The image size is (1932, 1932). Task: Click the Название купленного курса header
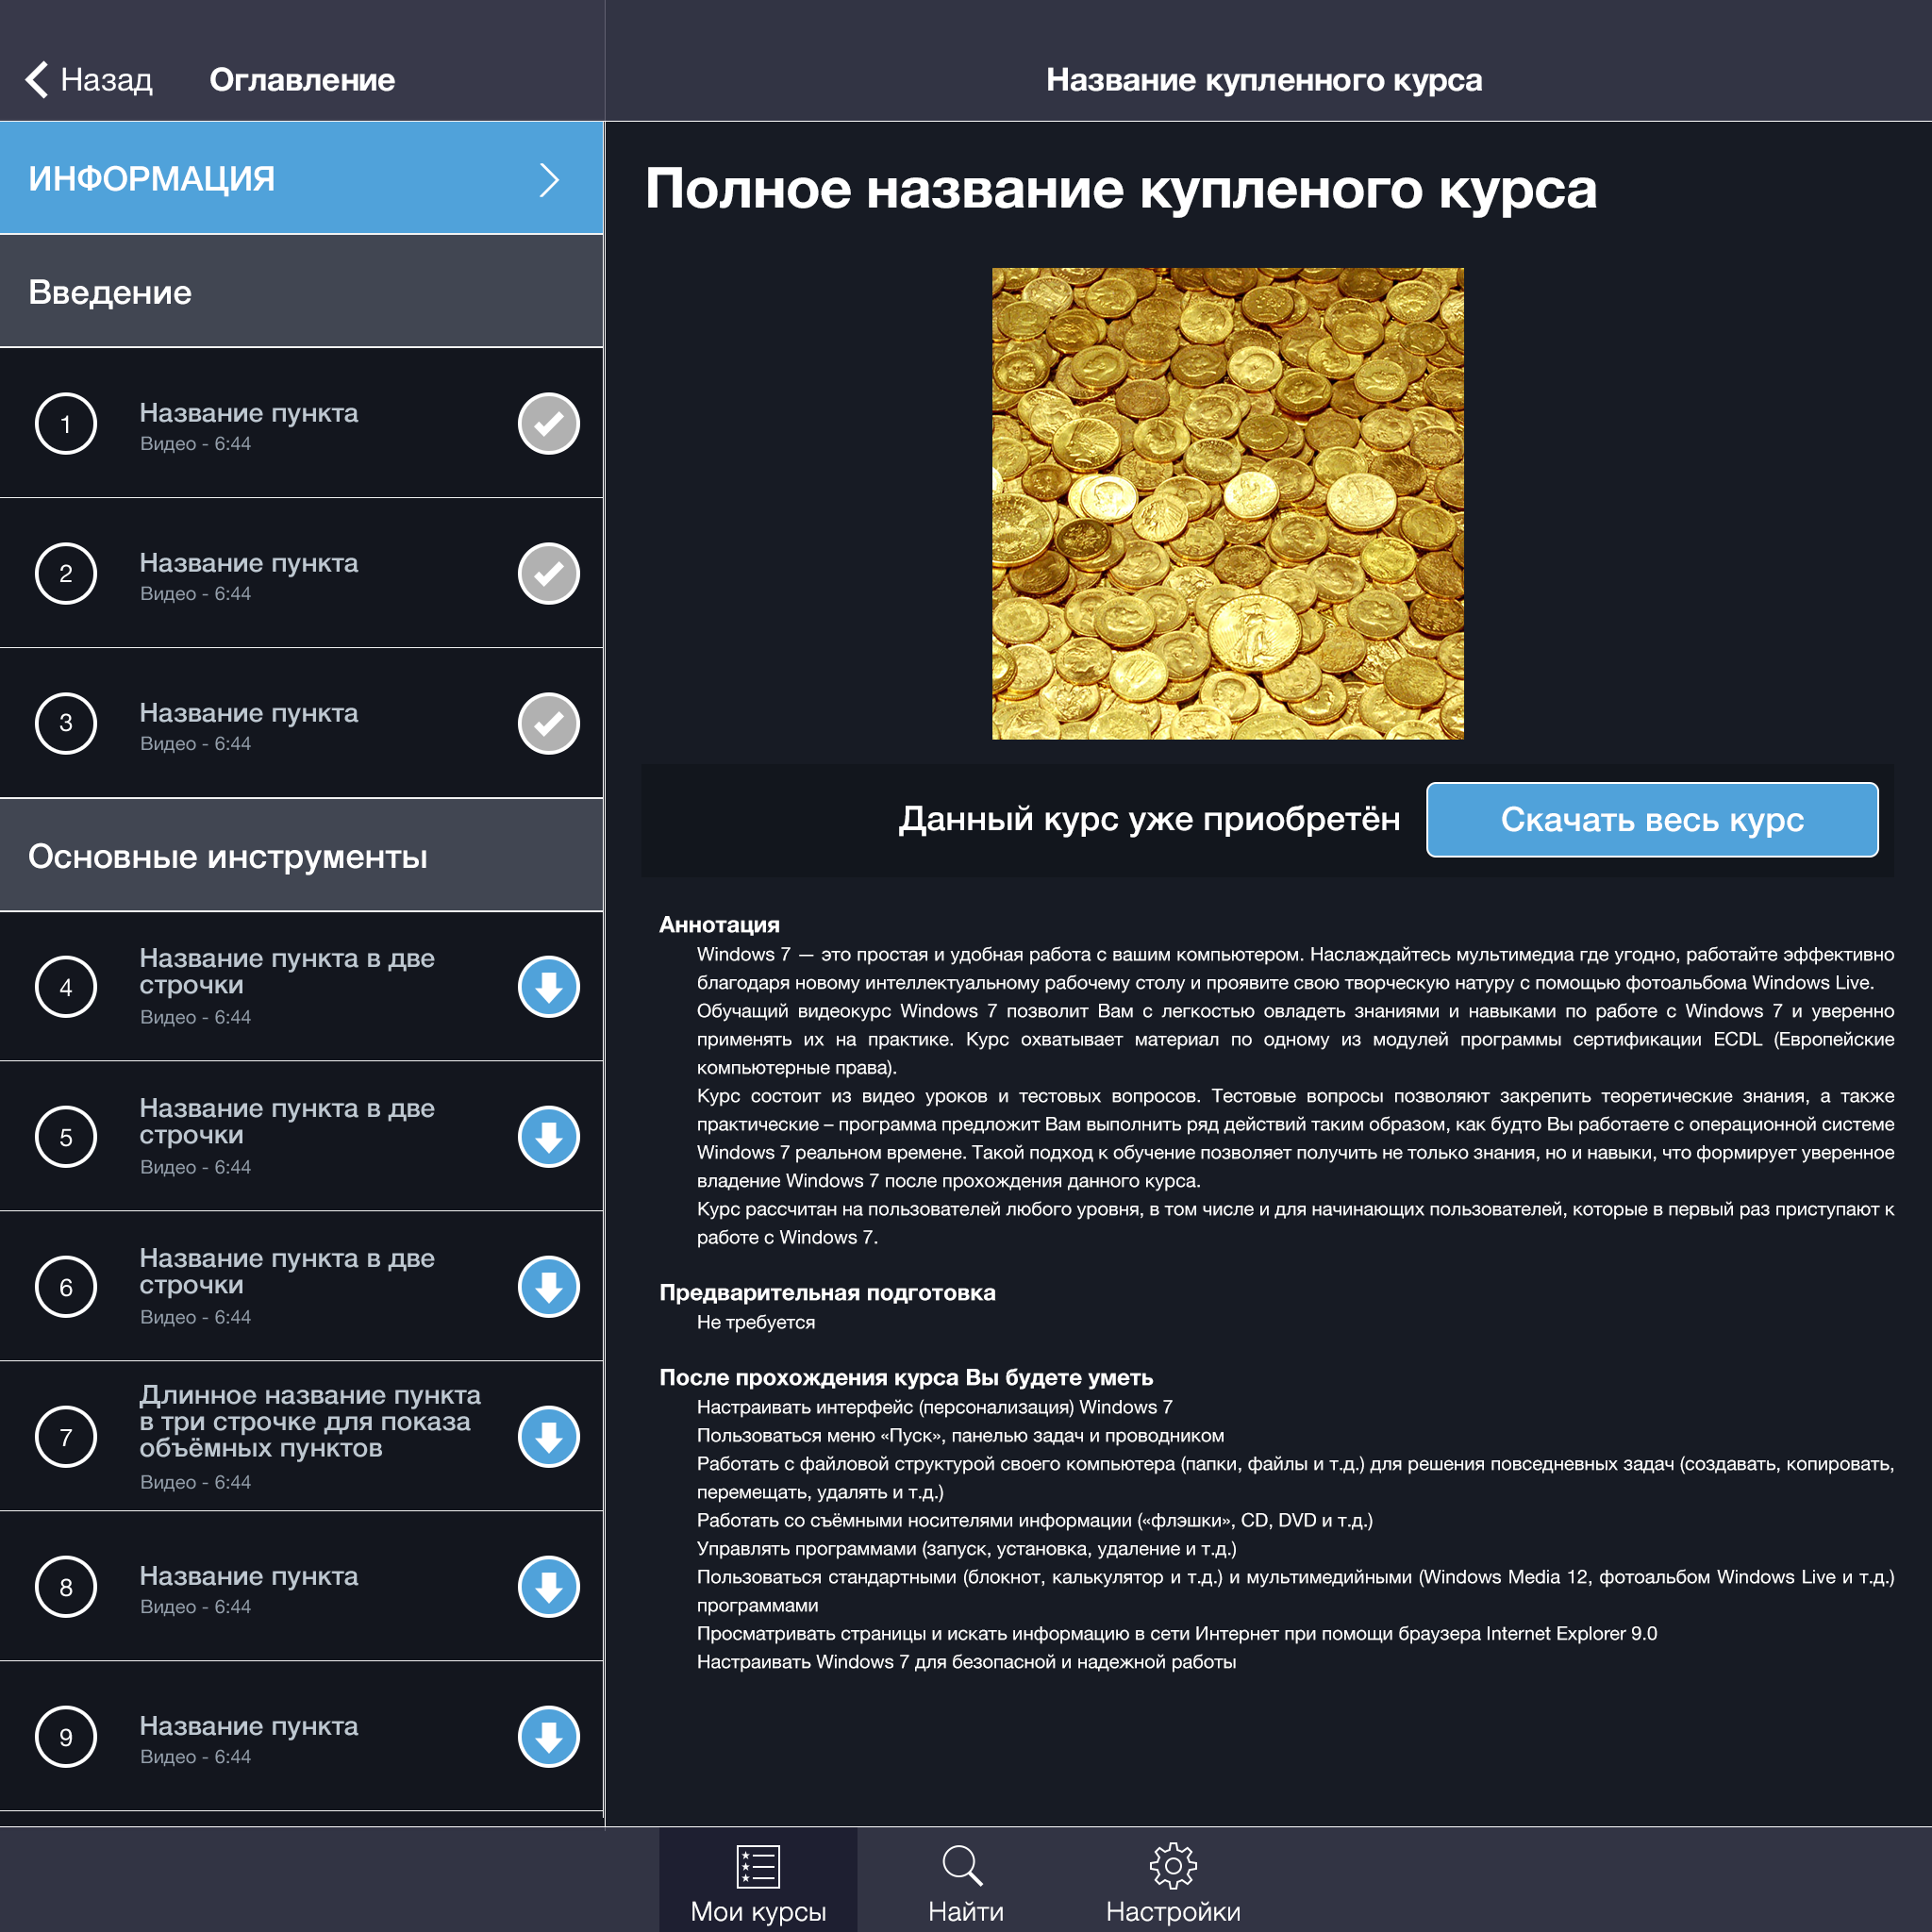[x=1264, y=80]
